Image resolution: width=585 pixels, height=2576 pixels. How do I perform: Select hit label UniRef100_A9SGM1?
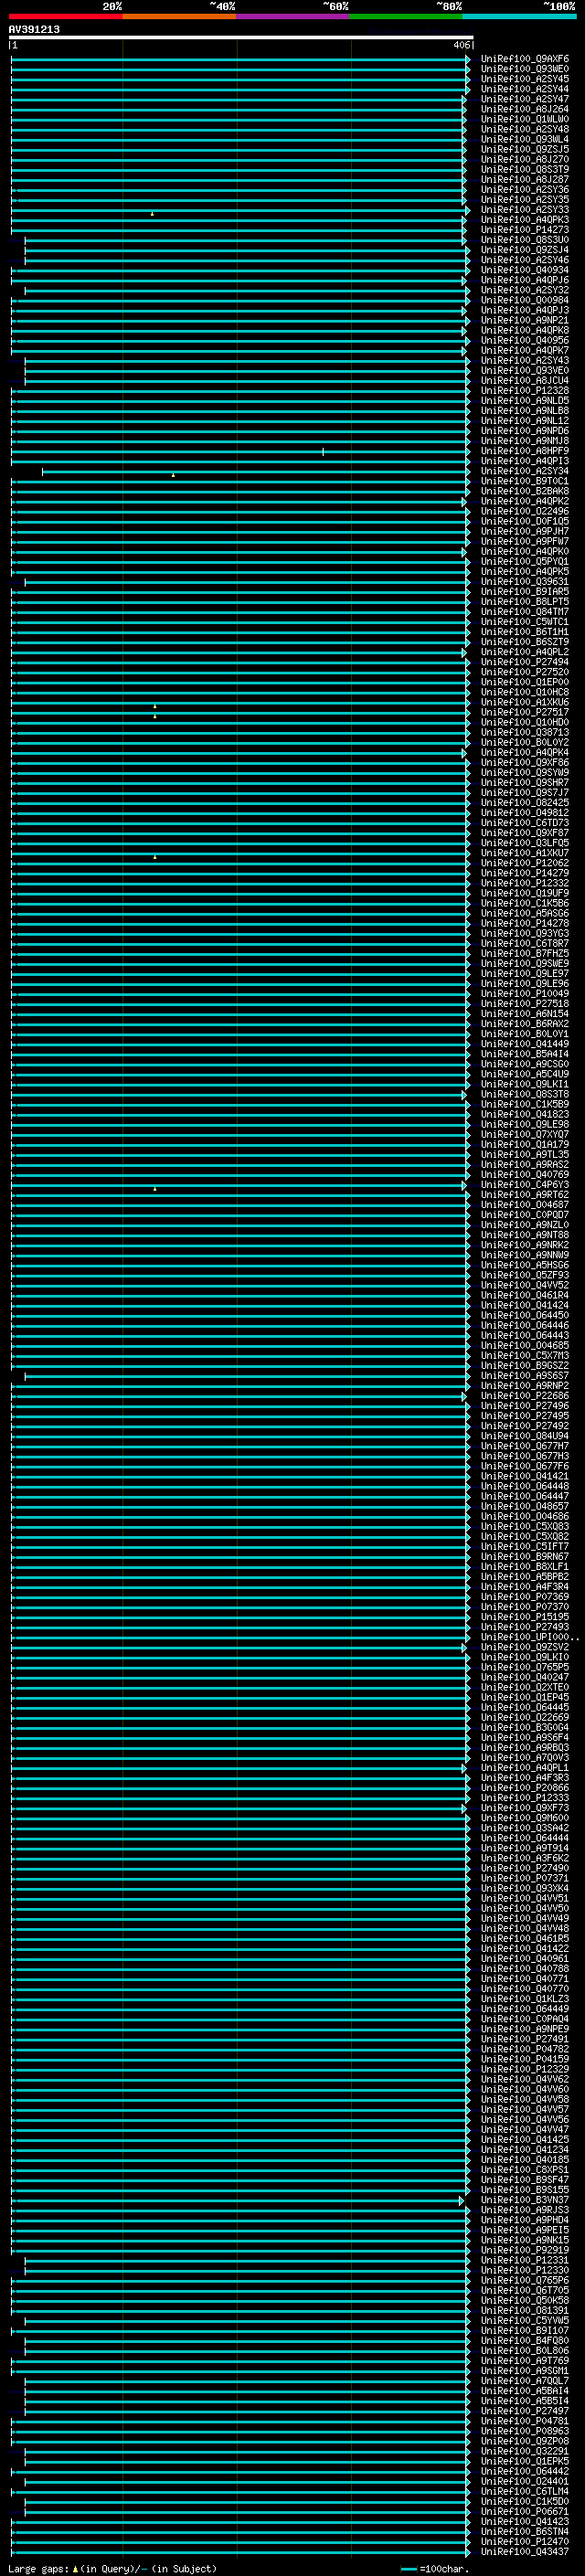tap(525, 2370)
